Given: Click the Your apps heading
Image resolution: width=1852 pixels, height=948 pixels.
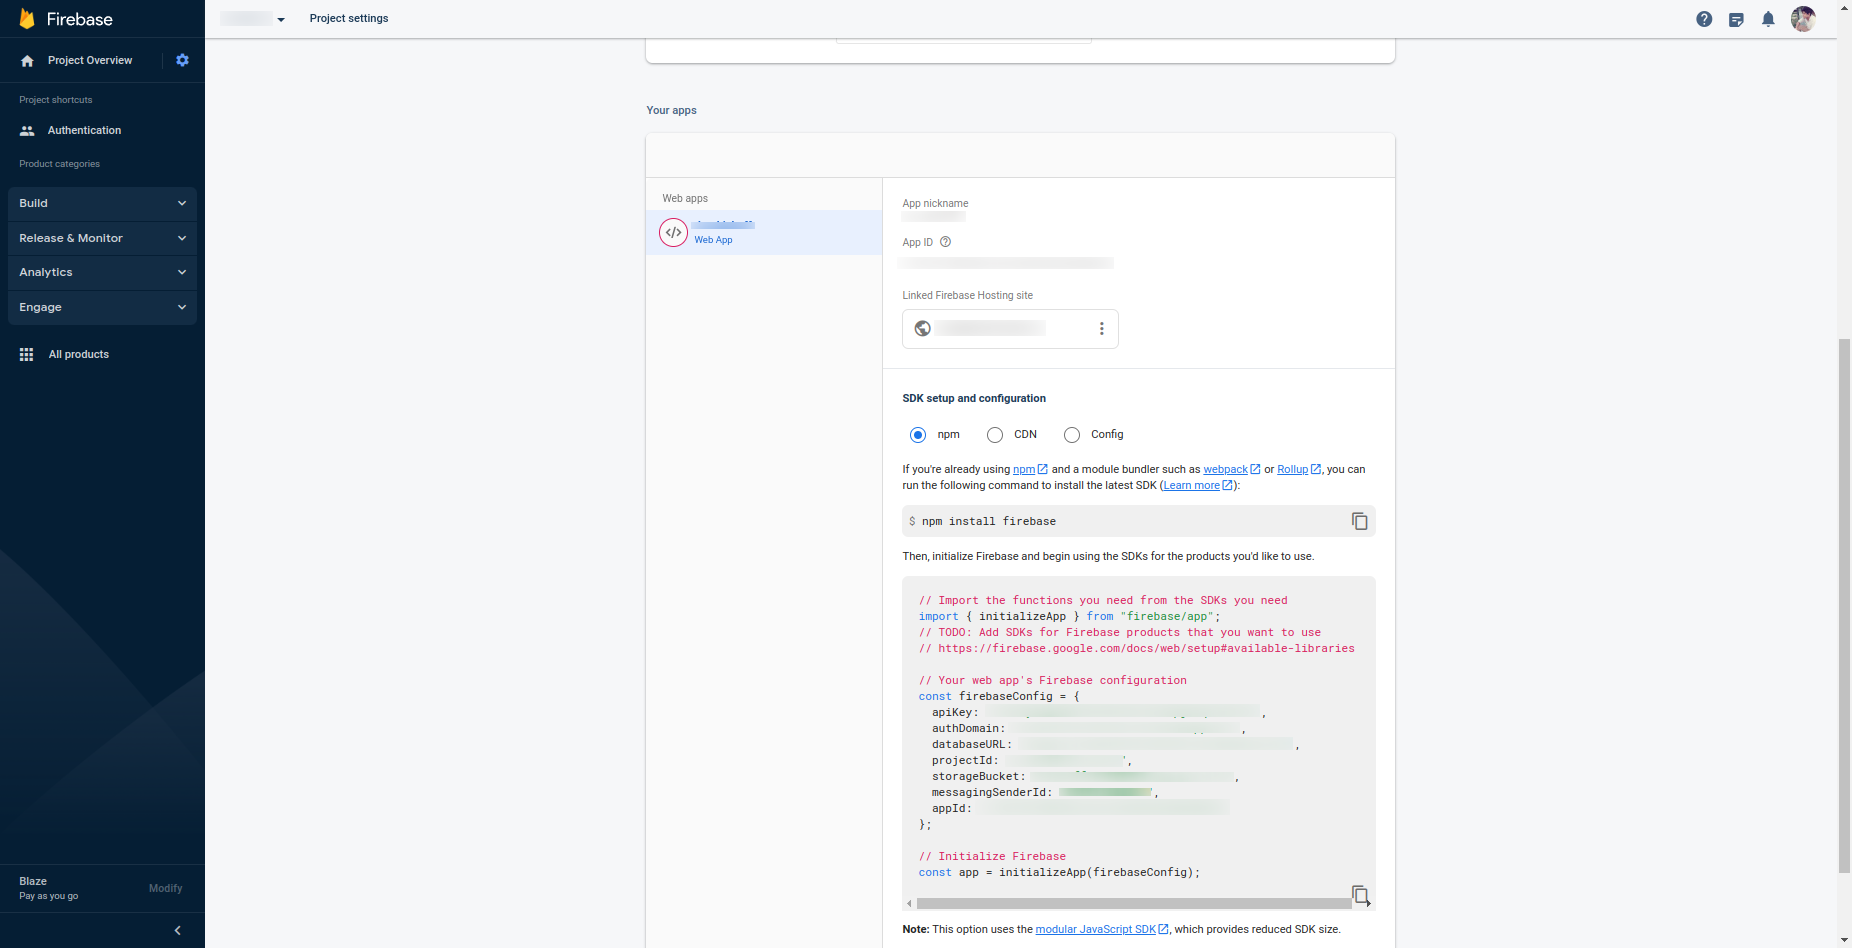Looking at the screenshot, I should tap(671, 111).
